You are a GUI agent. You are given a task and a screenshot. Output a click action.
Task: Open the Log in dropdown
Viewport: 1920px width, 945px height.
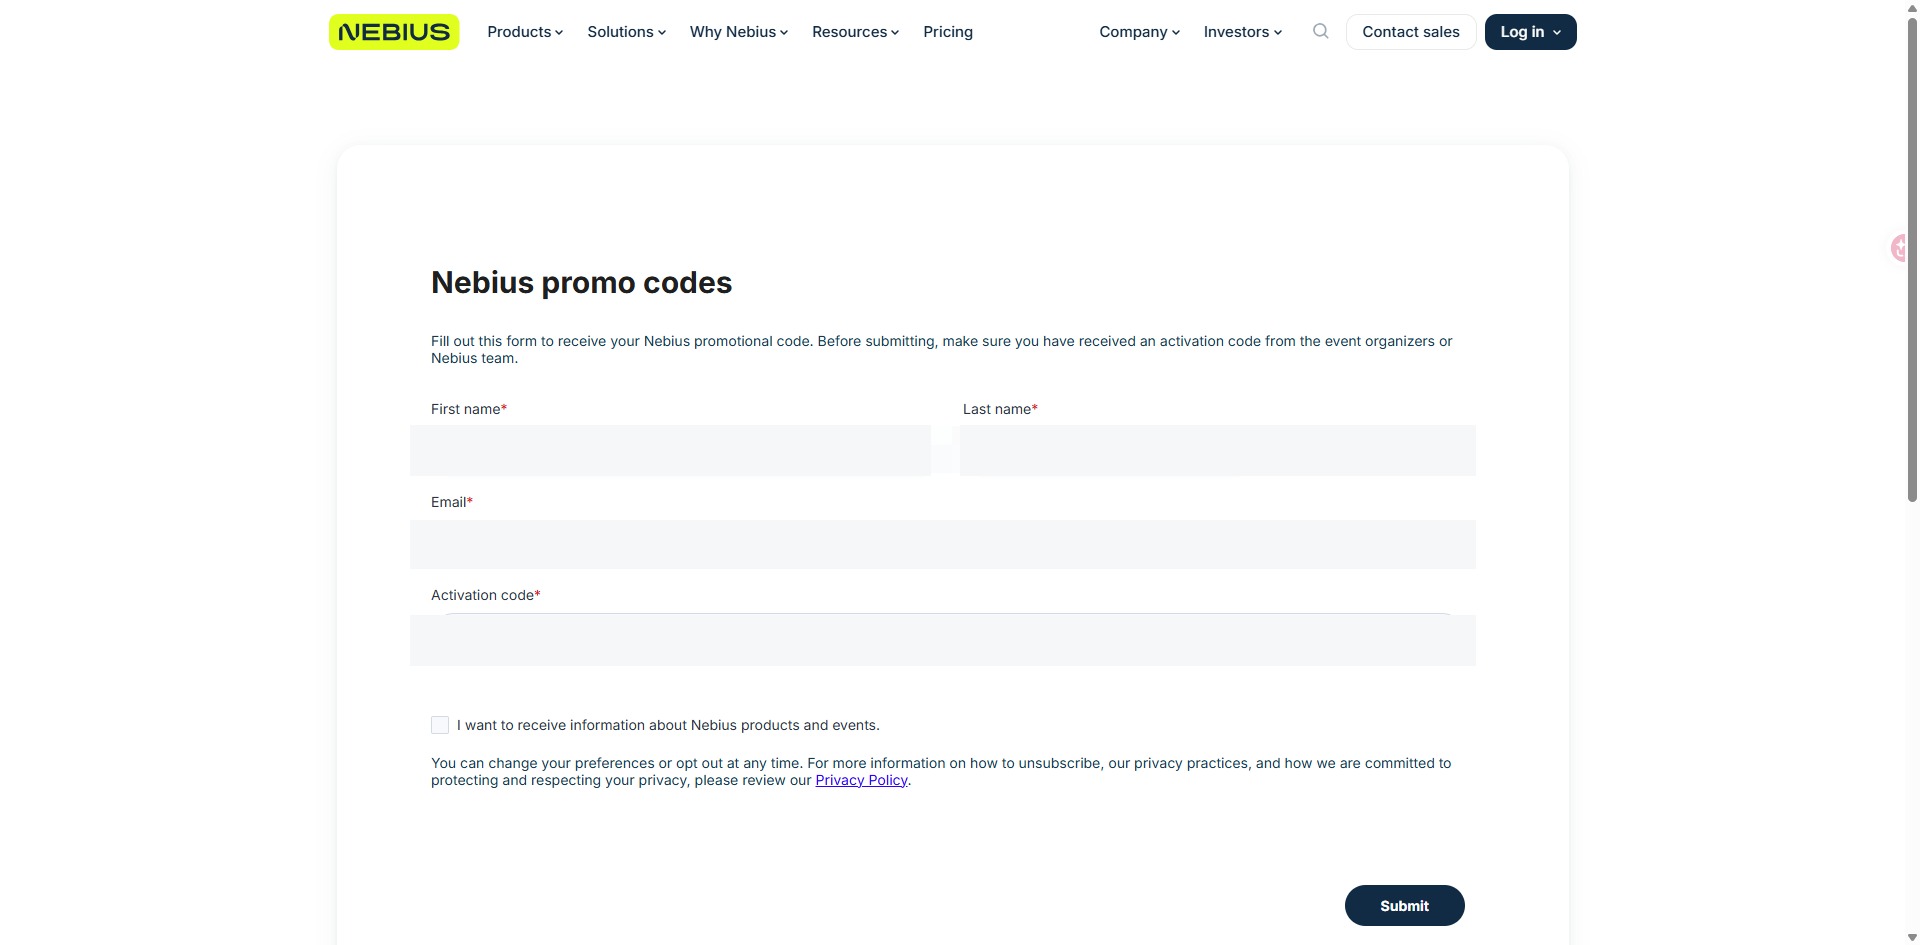tap(1530, 32)
